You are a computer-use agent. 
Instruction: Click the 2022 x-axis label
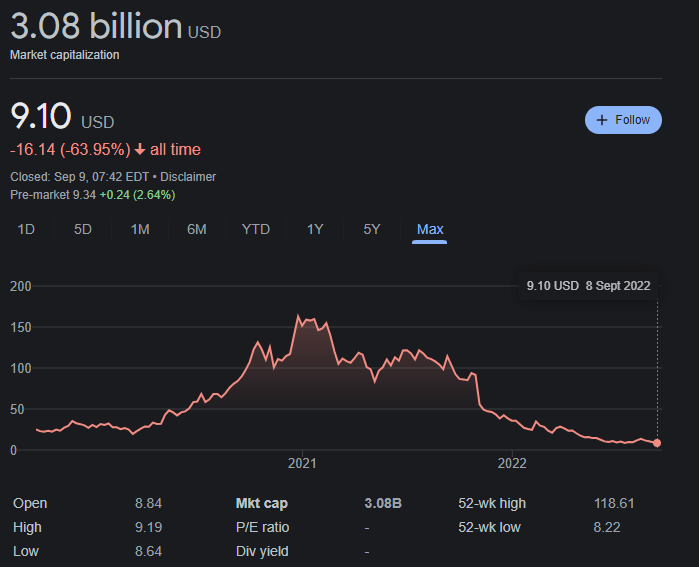(512, 463)
